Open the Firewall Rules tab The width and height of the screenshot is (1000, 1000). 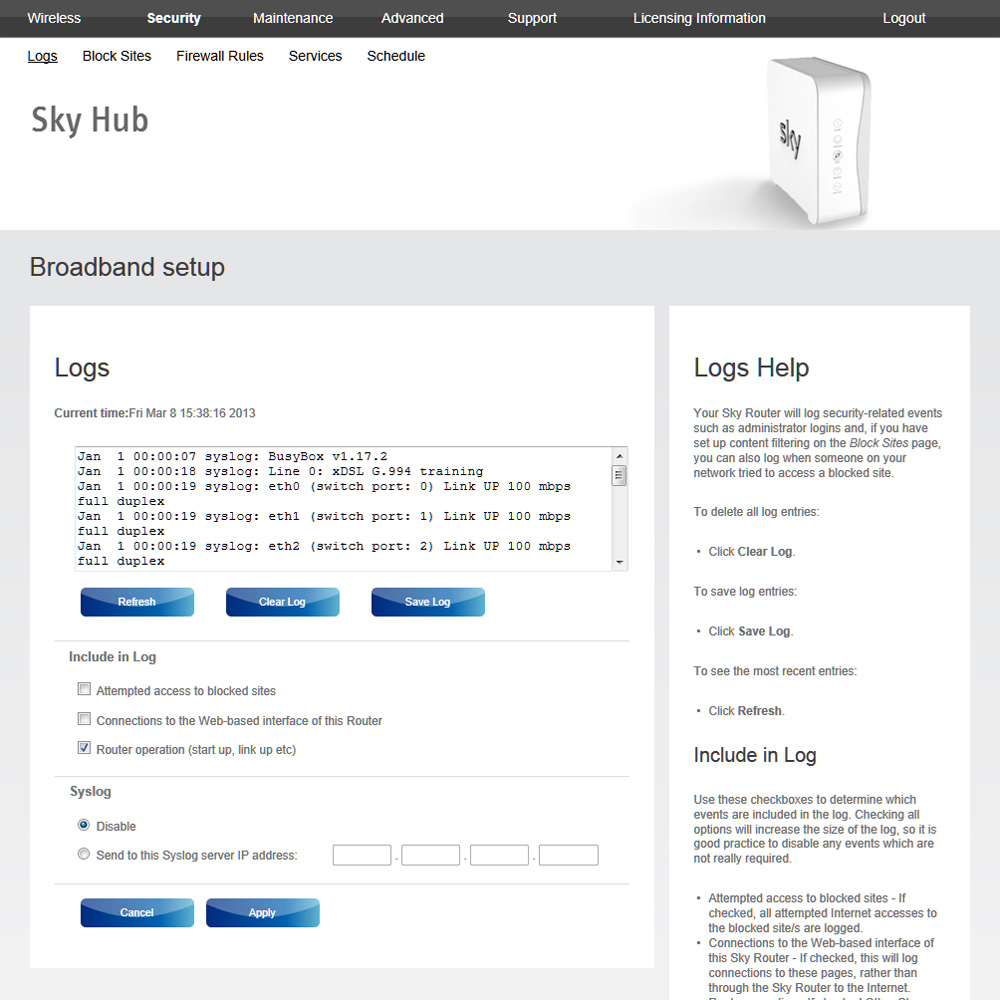pos(220,56)
